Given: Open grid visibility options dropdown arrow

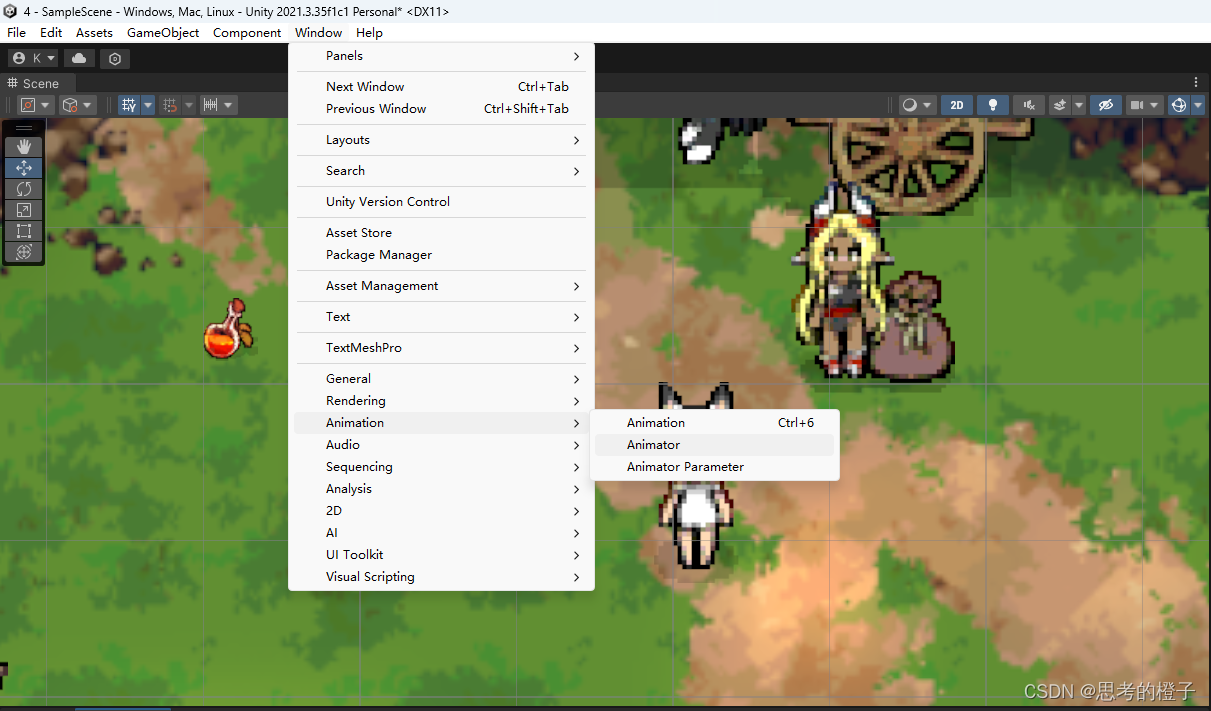Looking at the screenshot, I should tap(148, 105).
